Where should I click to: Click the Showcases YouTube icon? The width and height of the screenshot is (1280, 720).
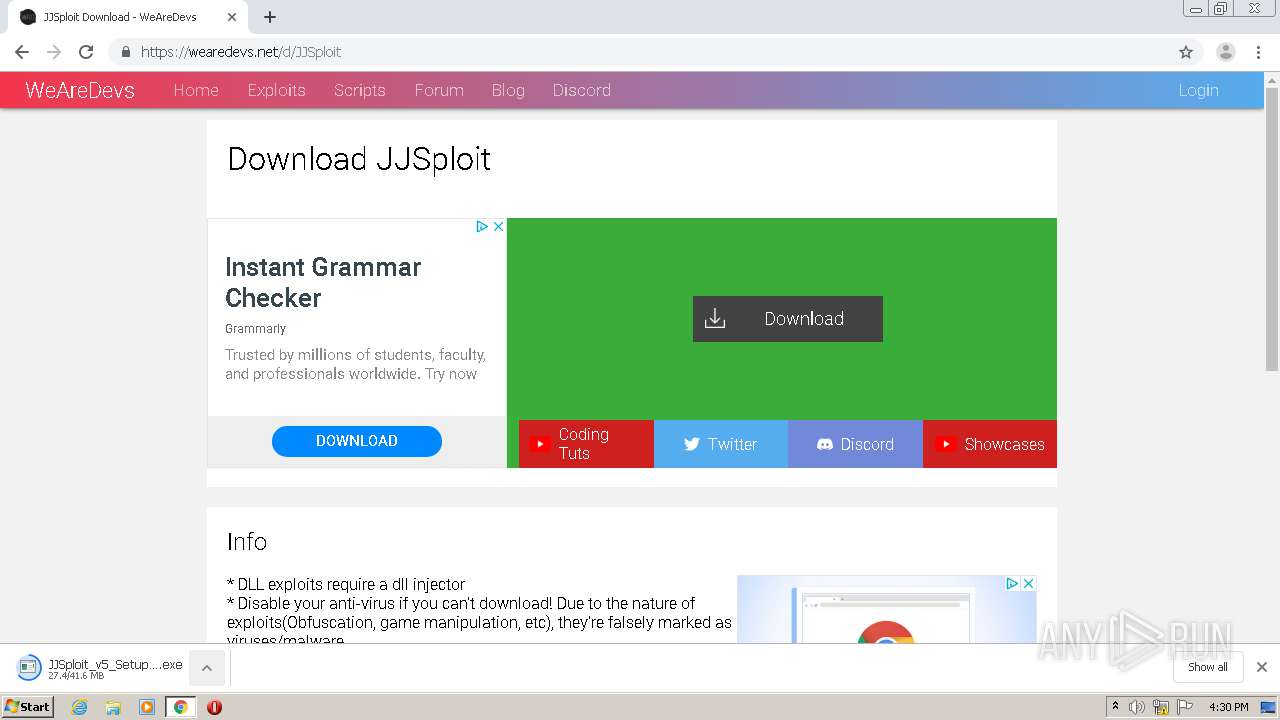tap(945, 444)
